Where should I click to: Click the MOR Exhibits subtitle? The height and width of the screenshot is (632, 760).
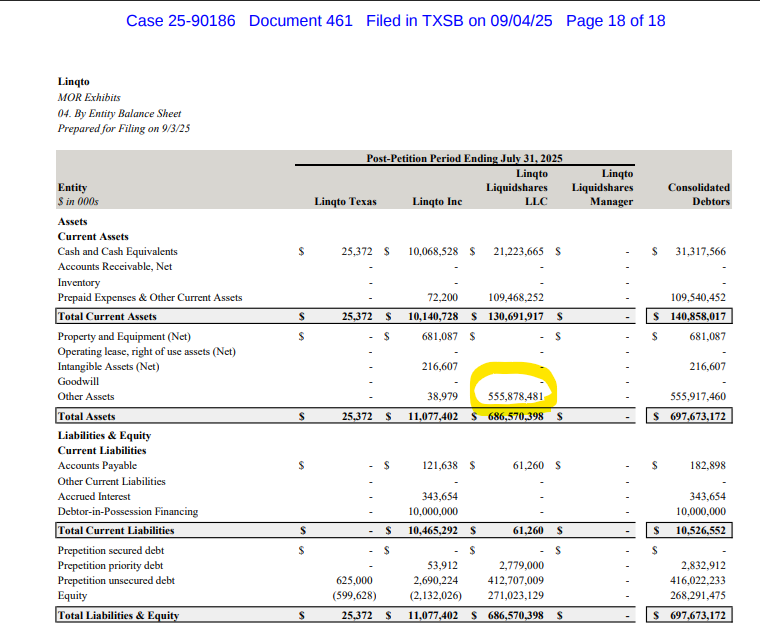[89, 97]
